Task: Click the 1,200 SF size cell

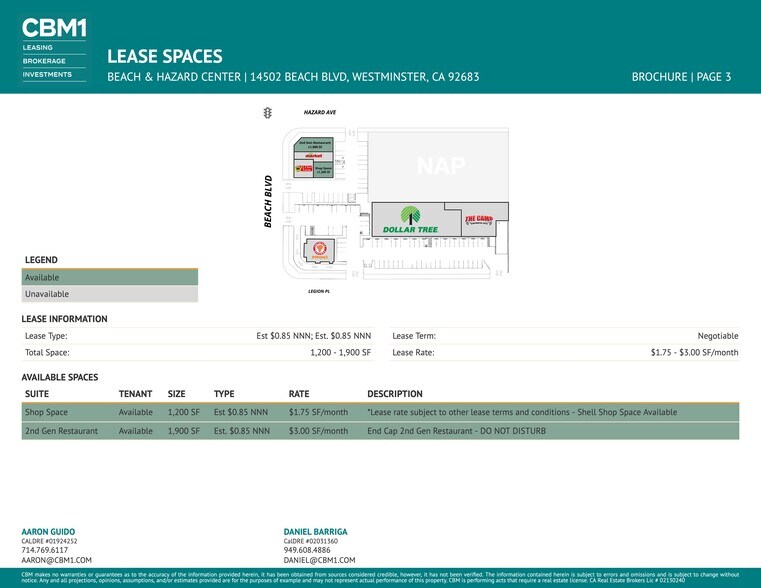Action: [x=184, y=412]
